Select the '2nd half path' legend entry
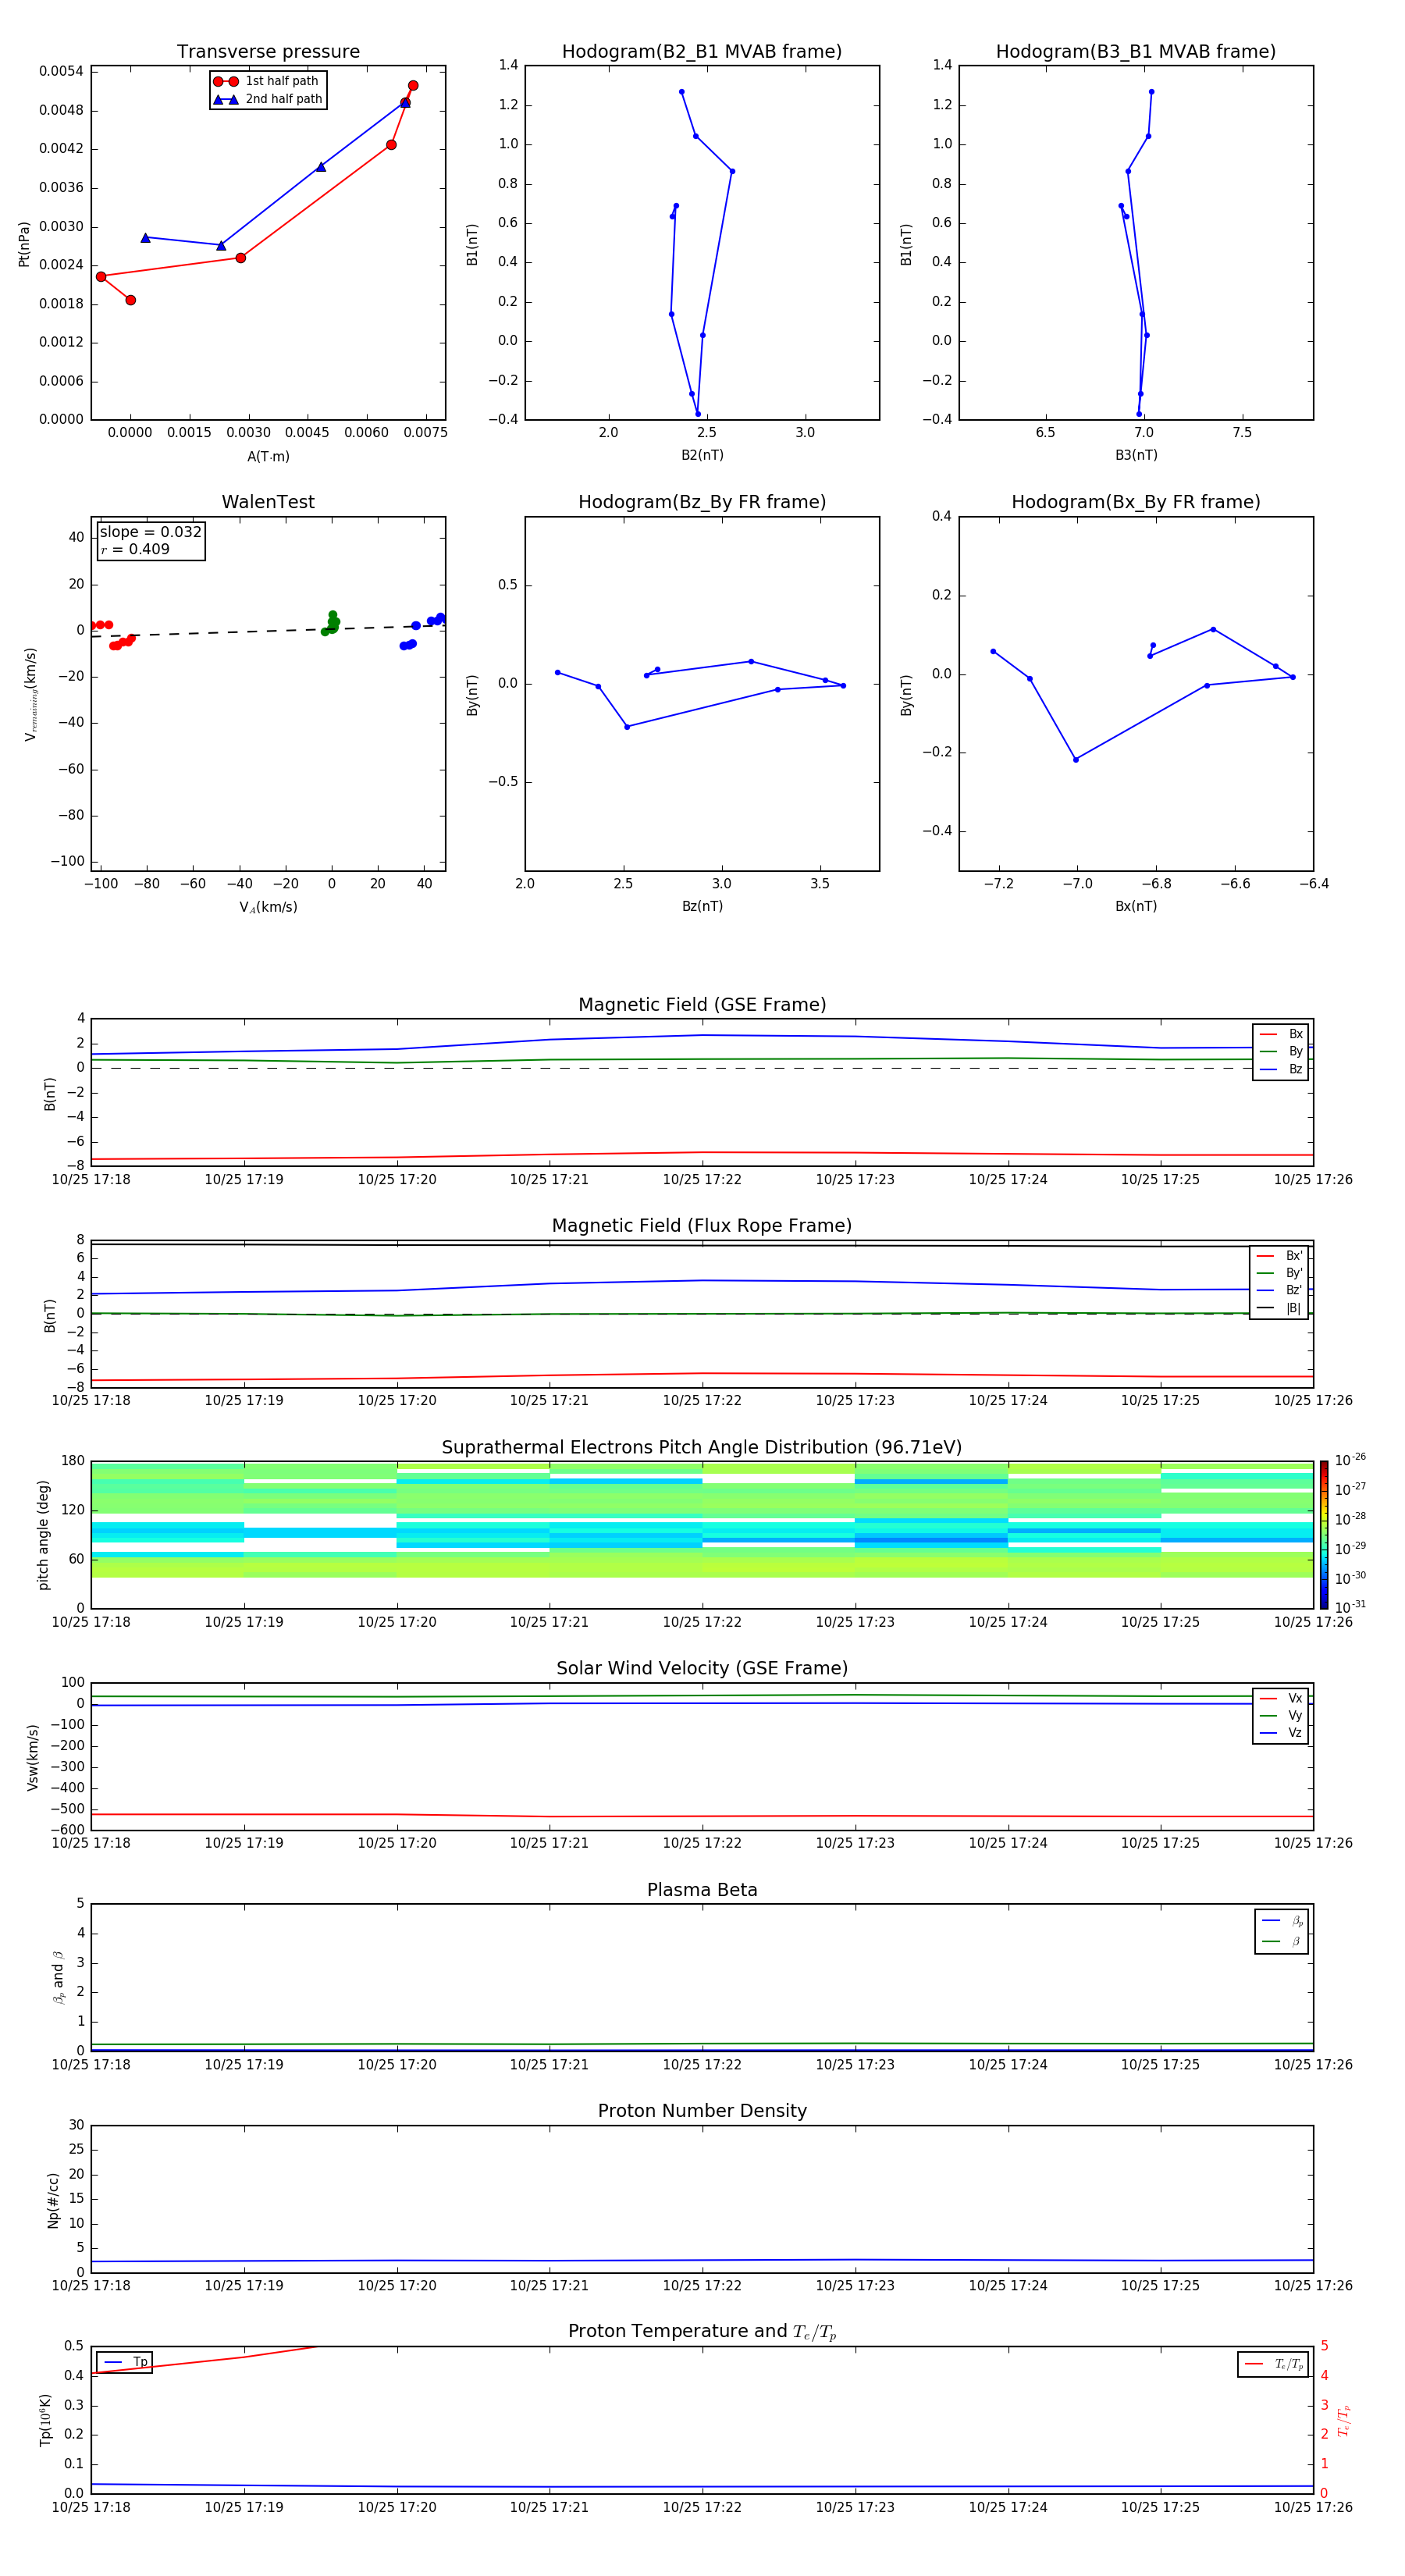The width and height of the screenshot is (1405, 2576). click(x=268, y=99)
